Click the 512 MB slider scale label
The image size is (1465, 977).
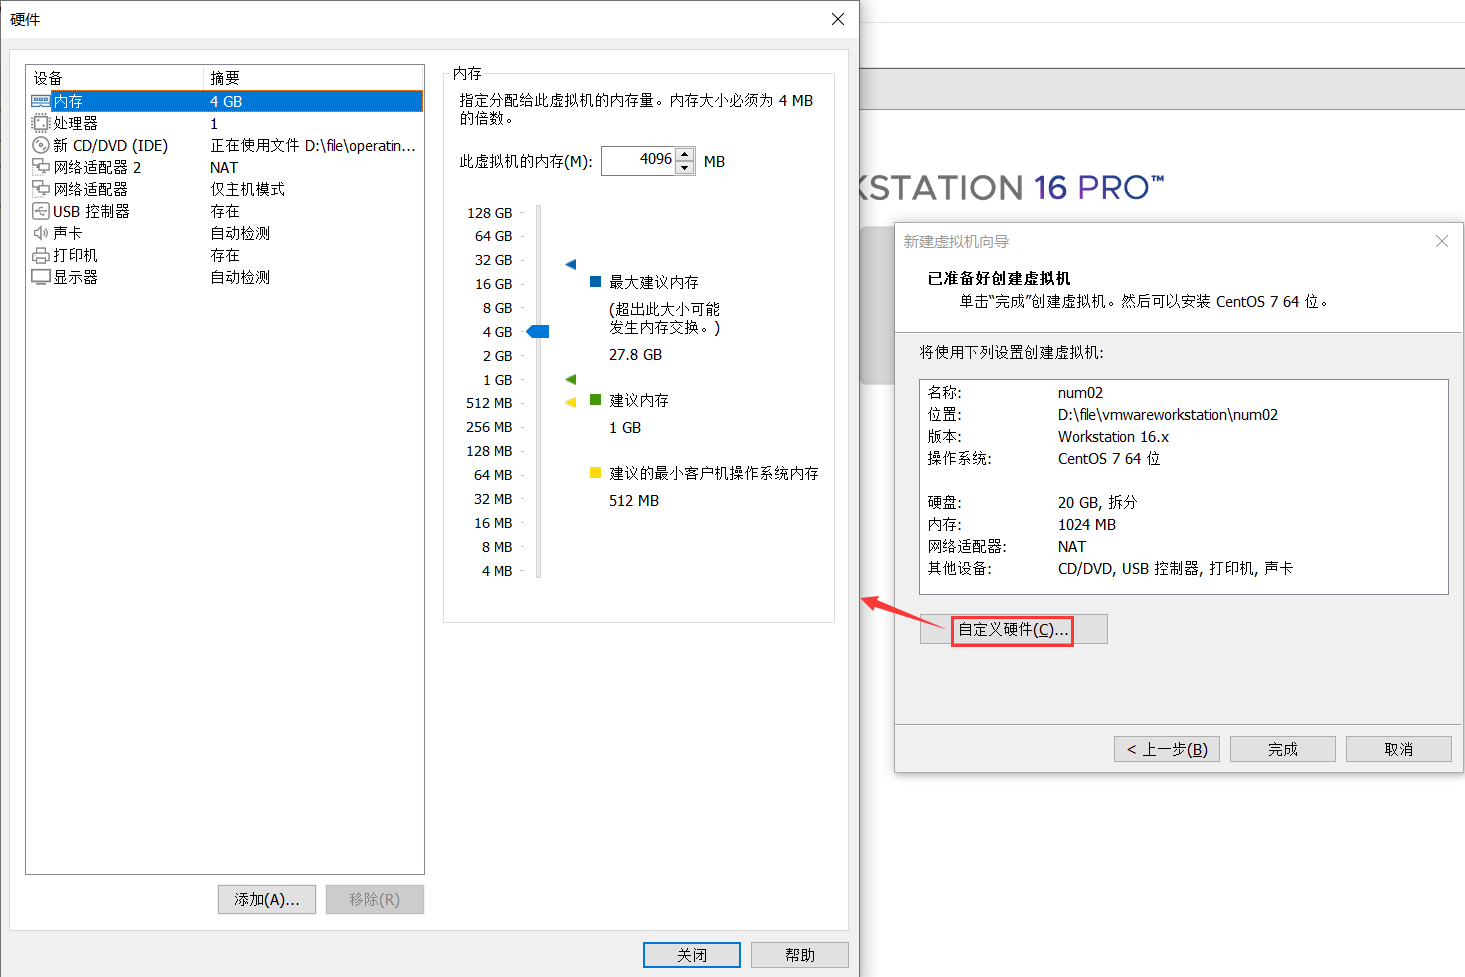489,403
